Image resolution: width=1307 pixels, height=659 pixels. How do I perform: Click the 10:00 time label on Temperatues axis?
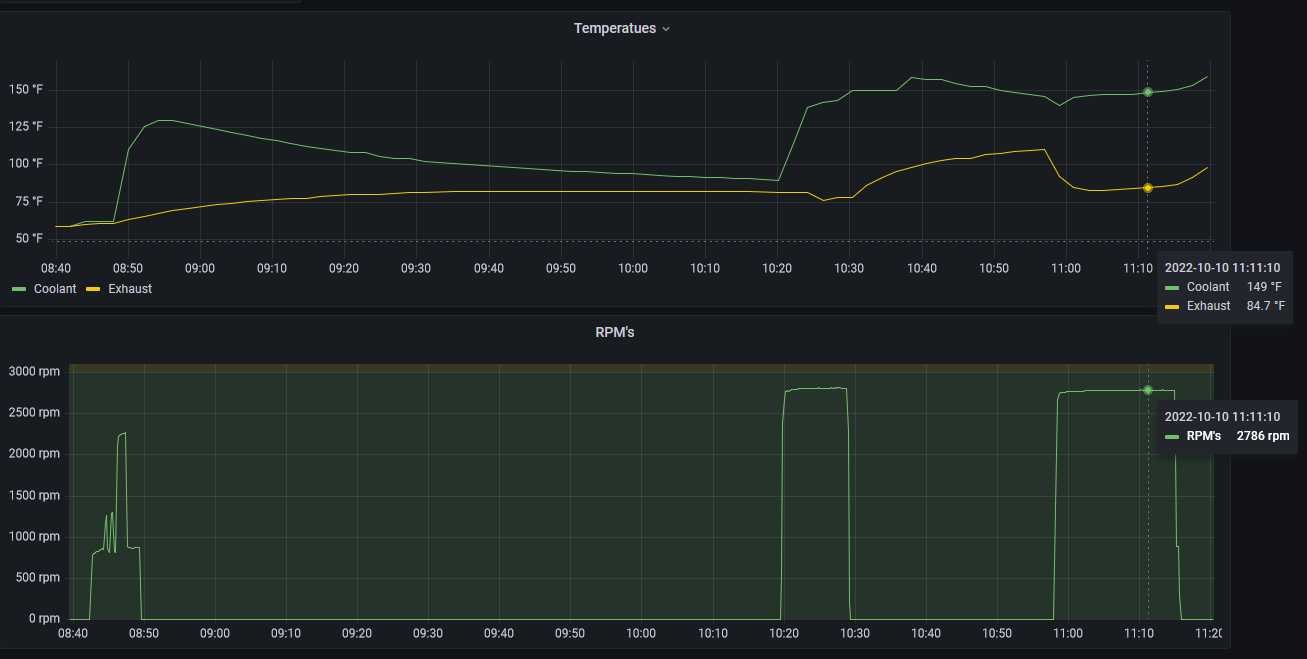633,268
